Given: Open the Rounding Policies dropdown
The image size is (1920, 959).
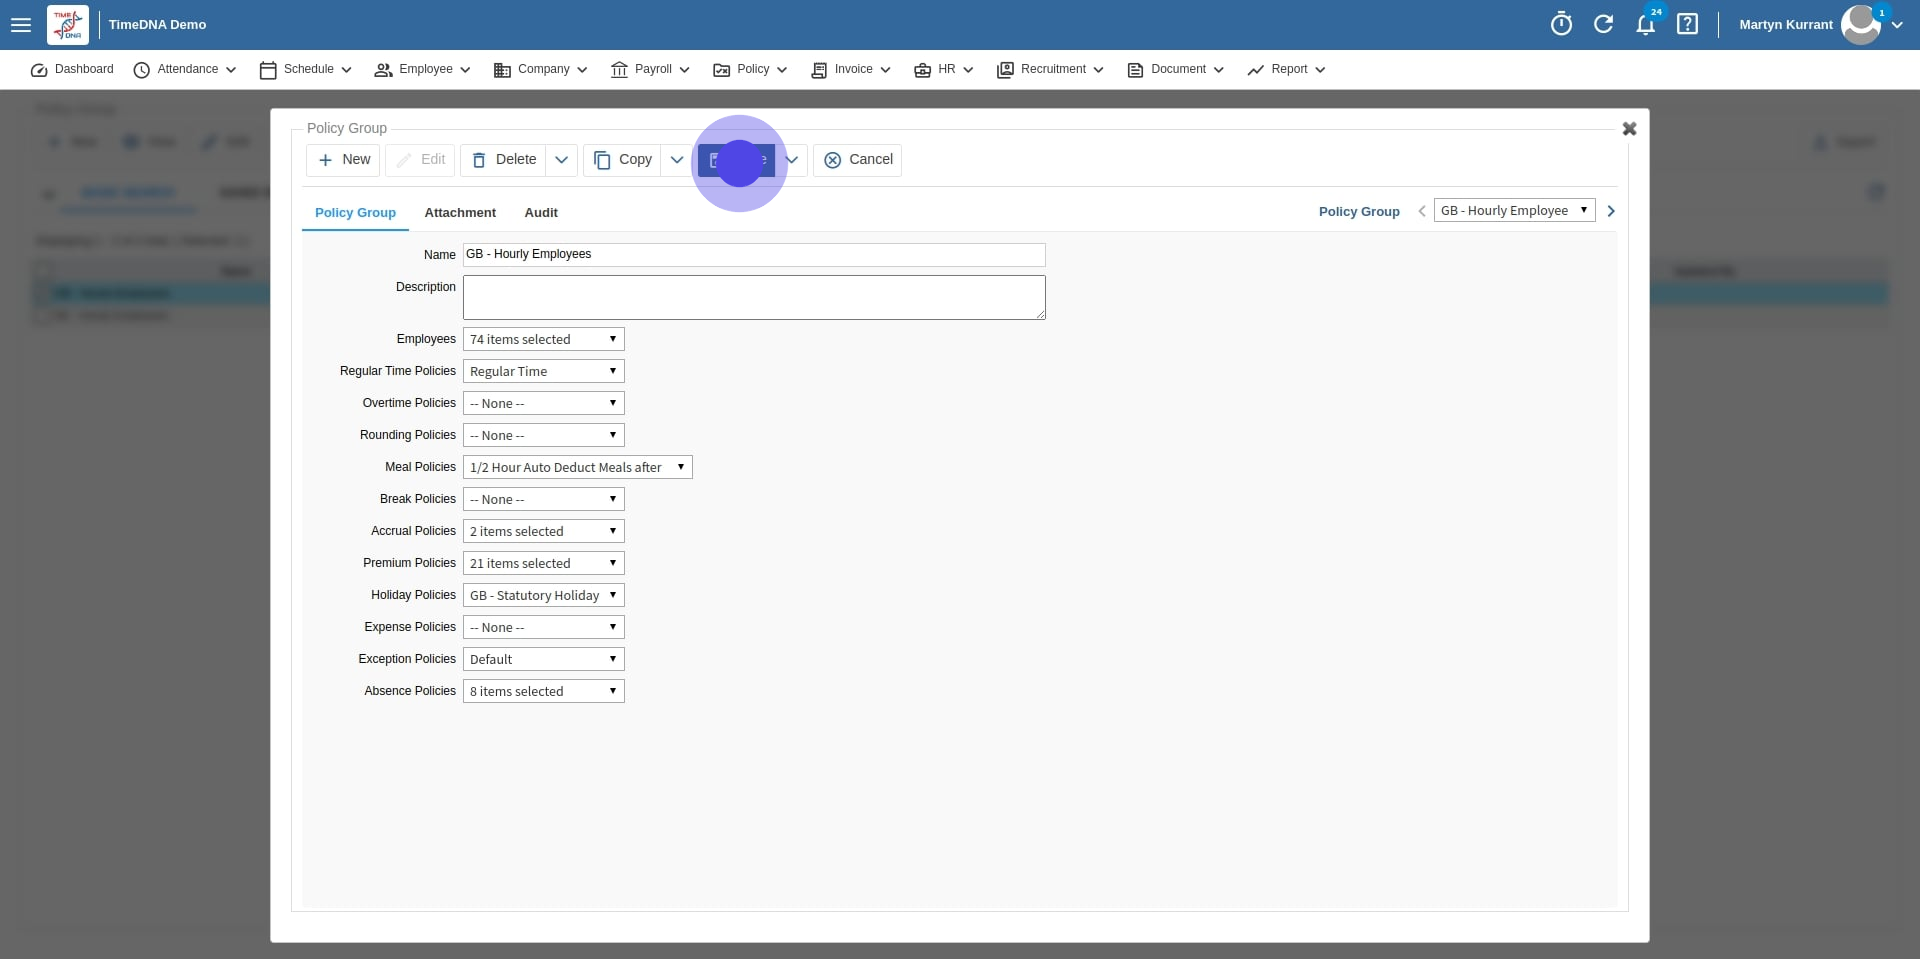Looking at the screenshot, I should coord(544,436).
